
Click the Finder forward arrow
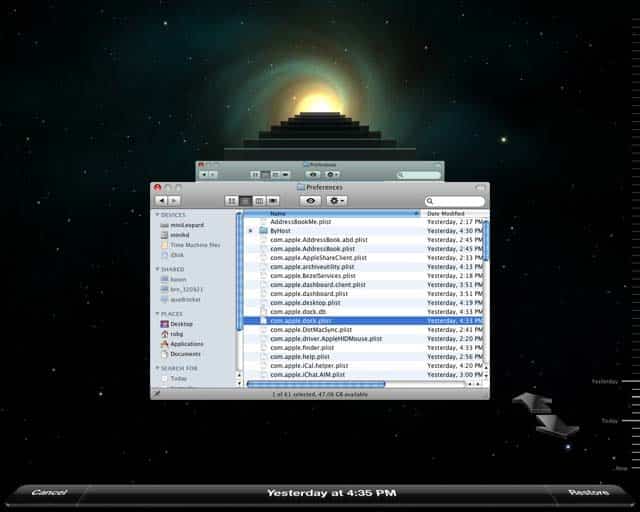[174, 201]
